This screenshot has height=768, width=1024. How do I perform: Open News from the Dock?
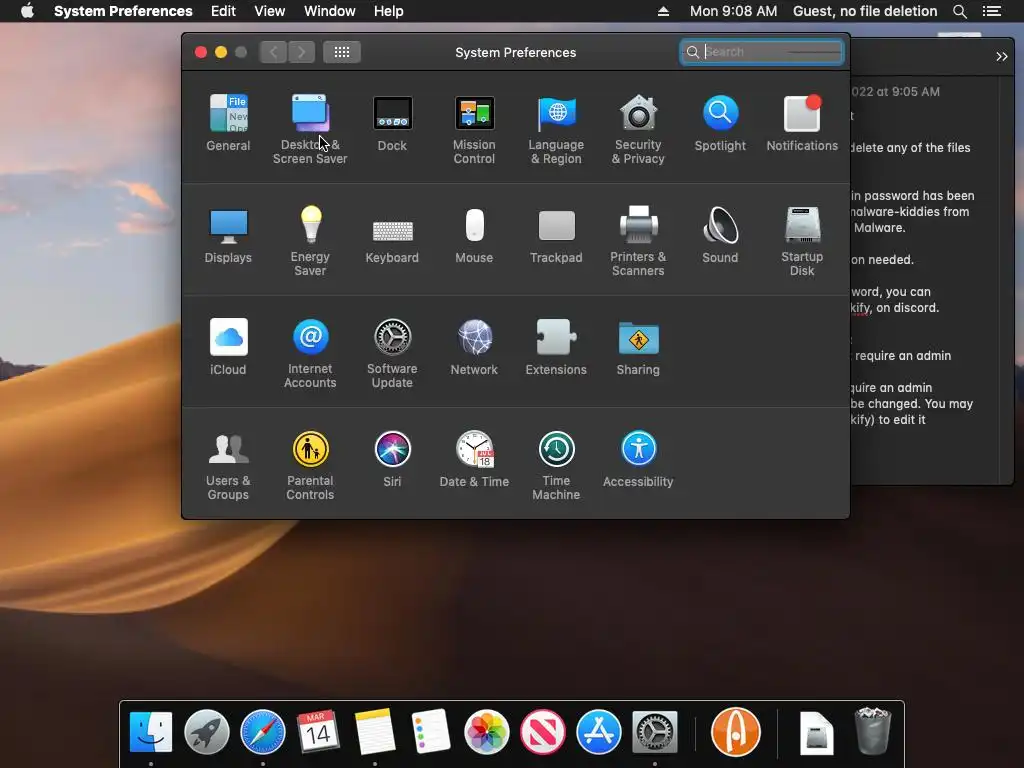pyautogui.click(x=543, y=732)
